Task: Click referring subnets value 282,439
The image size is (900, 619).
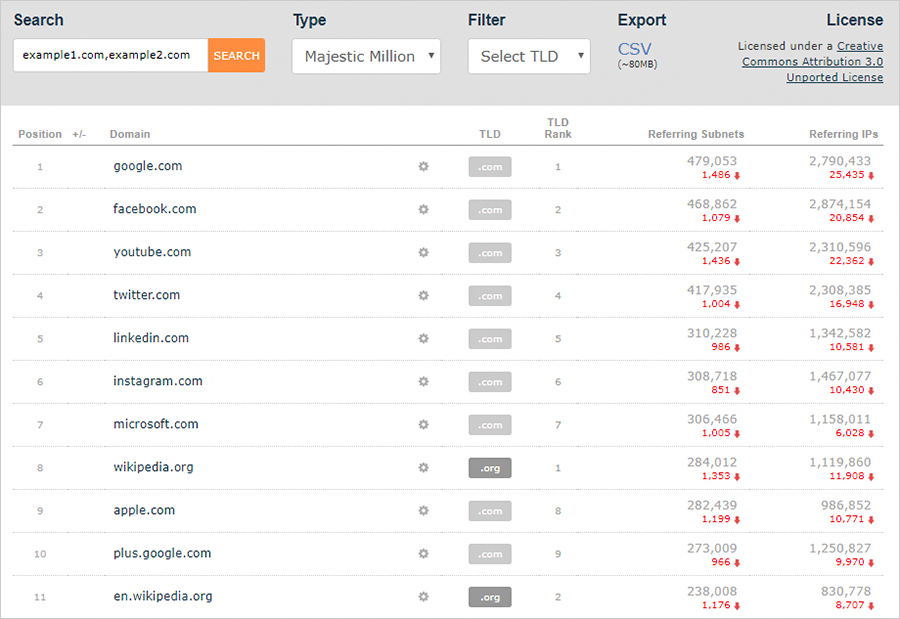Action: pos(712,506)
